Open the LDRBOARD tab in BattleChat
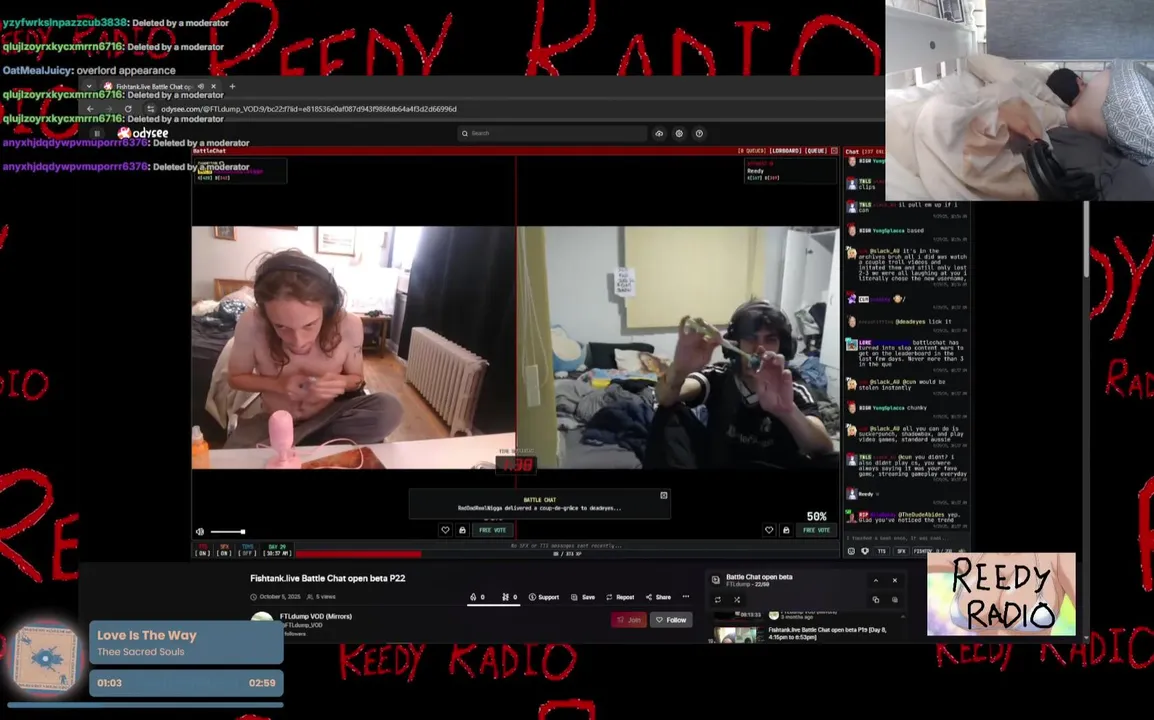Viewport: 1154px width, 720px height. pyautogui.click(x=785, y=151)
